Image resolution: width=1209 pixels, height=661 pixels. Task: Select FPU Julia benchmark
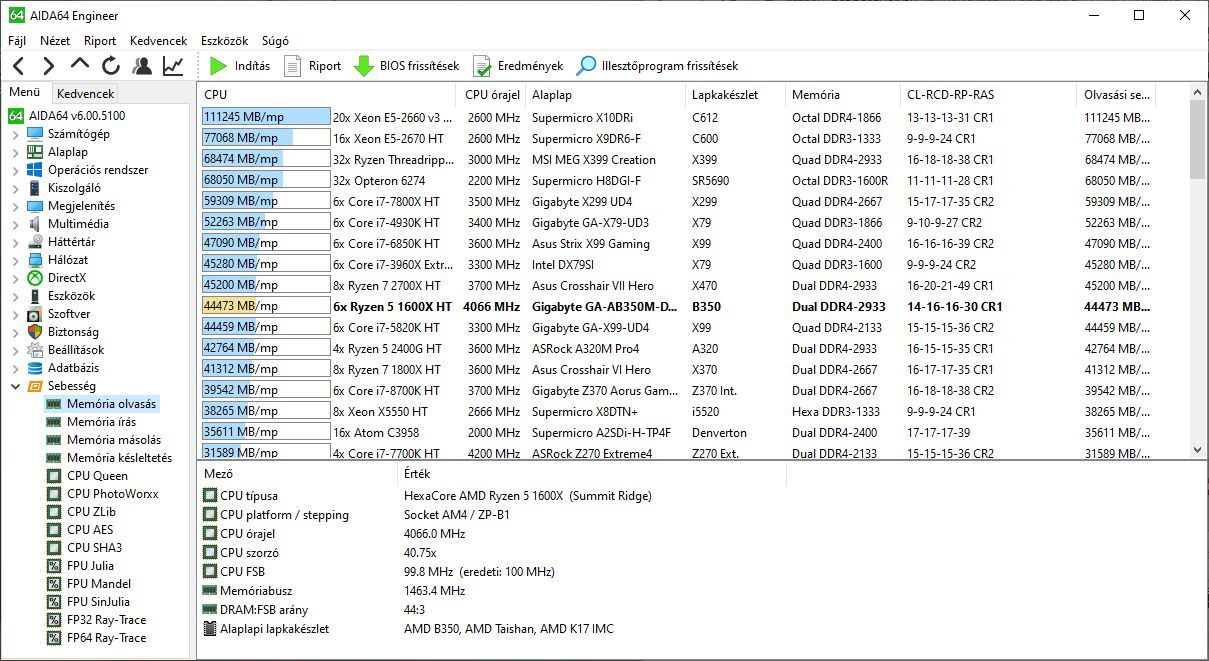tap(90, 565)
